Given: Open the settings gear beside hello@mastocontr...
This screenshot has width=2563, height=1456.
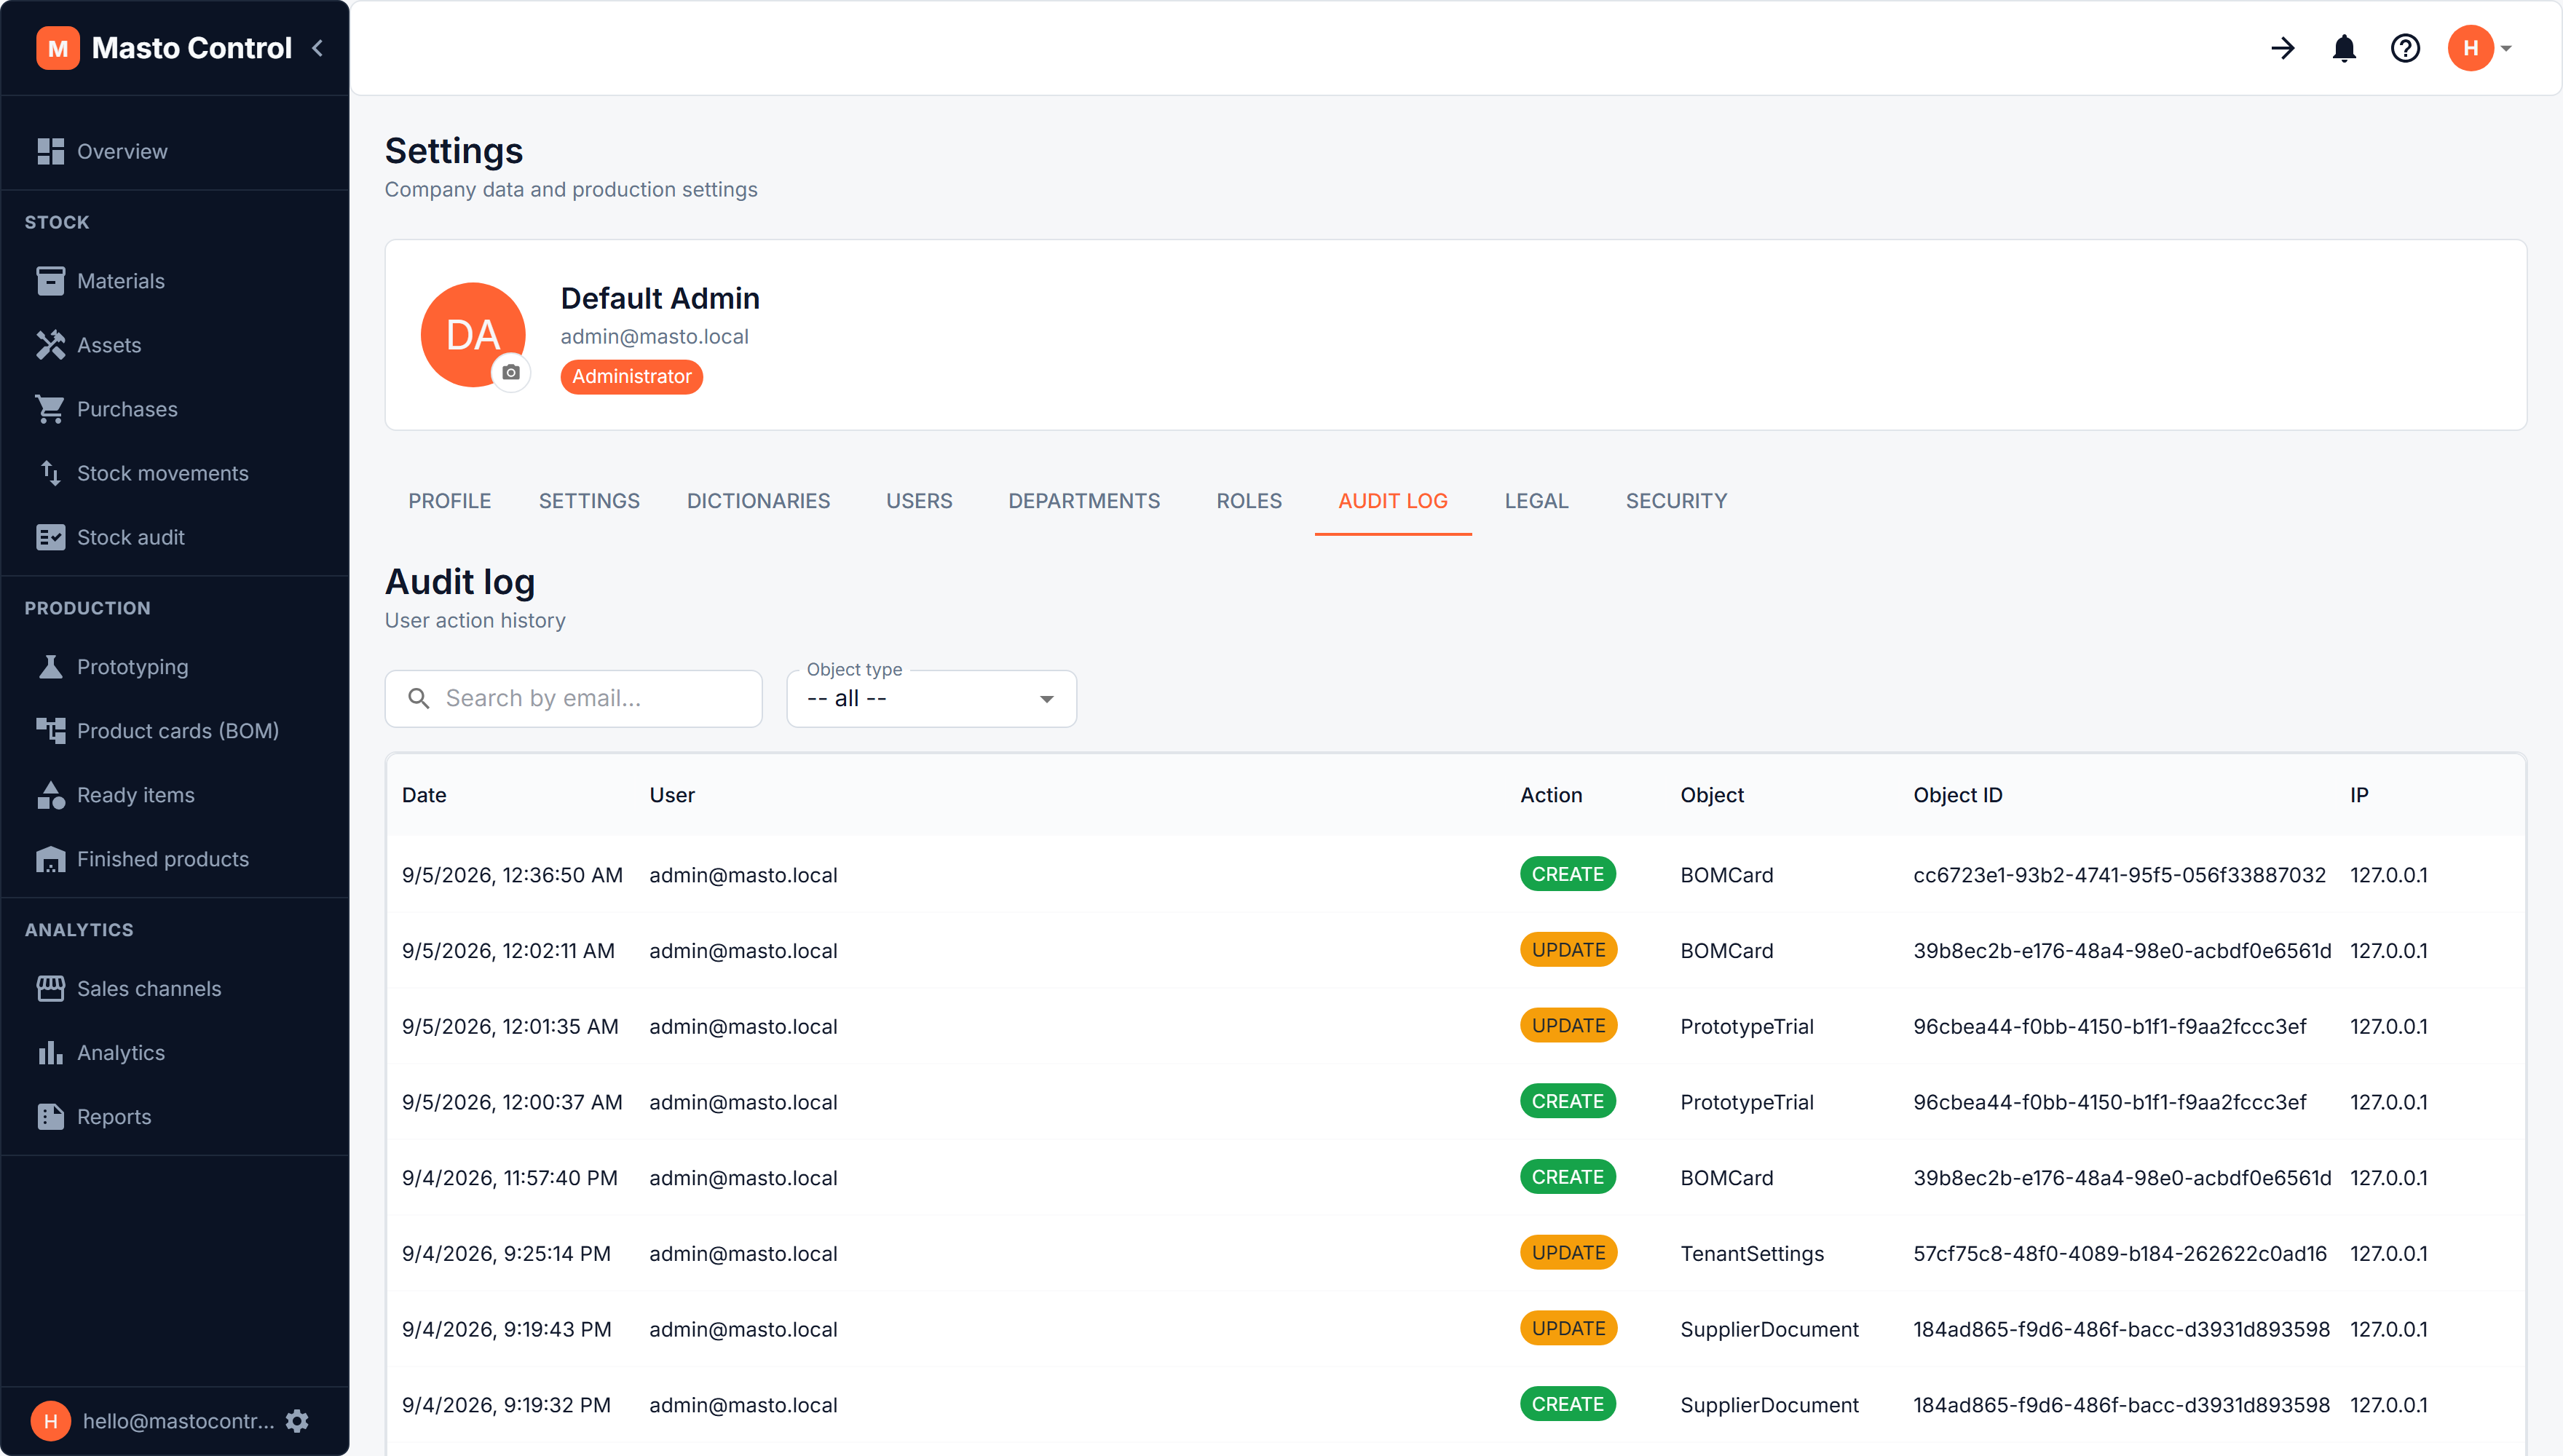Looking at the screenshot, I should [297, 1421].
